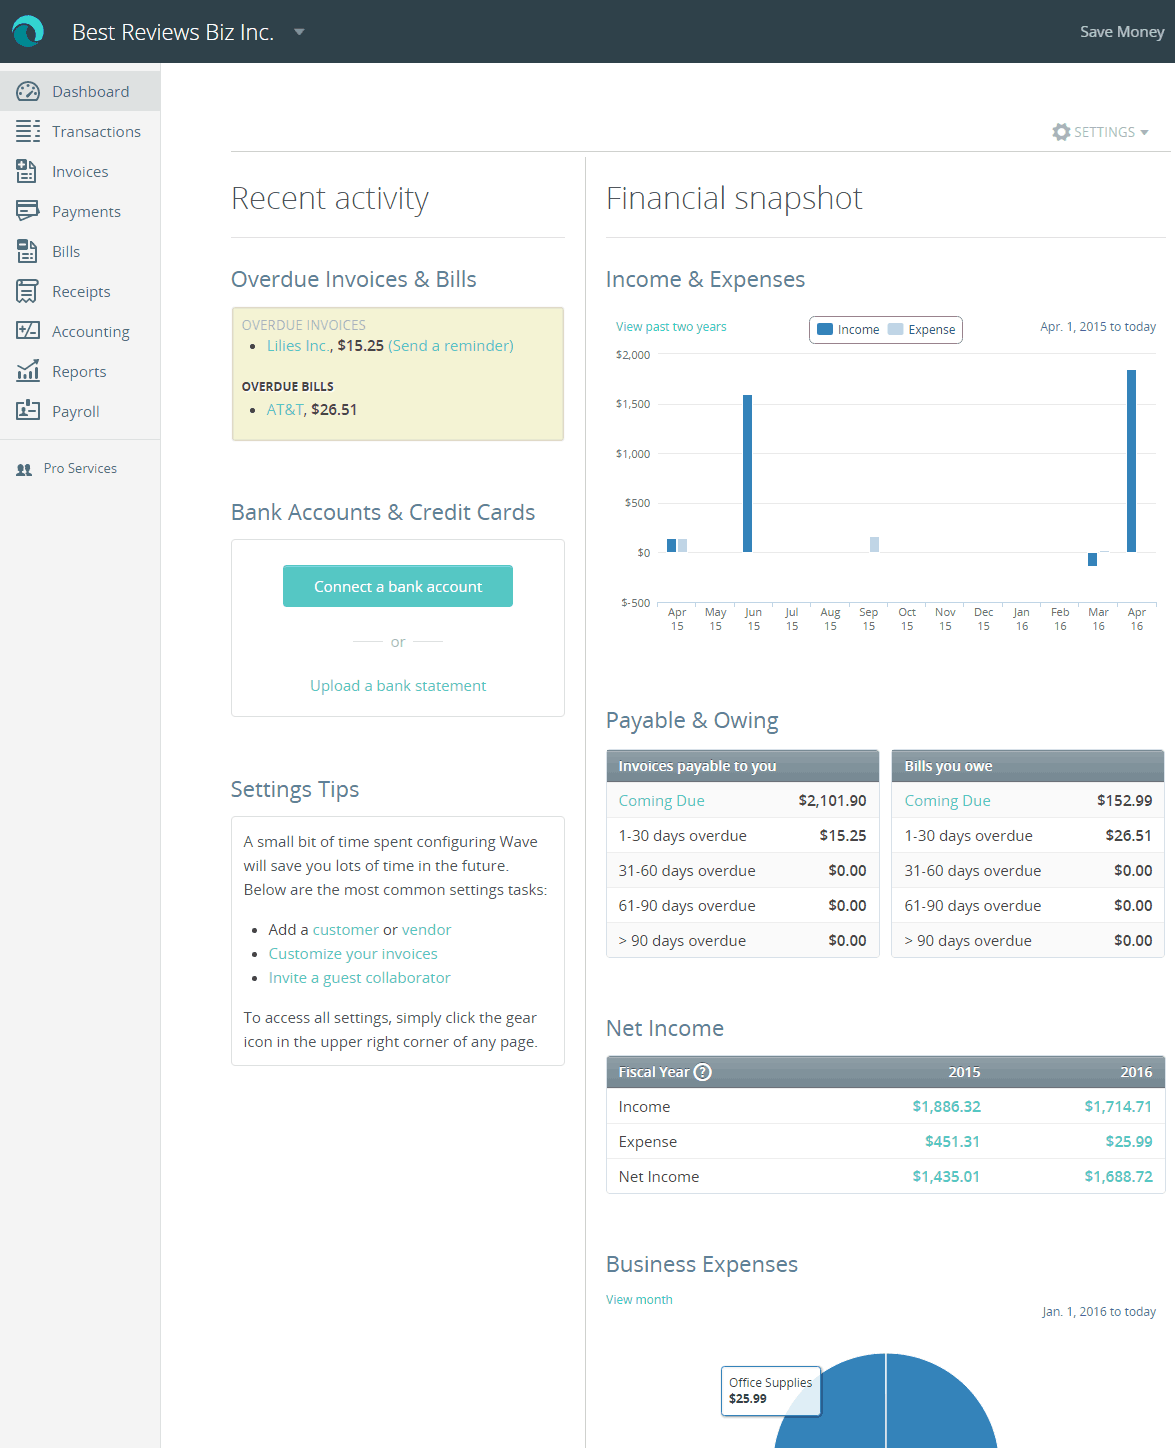Open Reports via the chart icon
1175x1448 pixels.
coord(26,371)
